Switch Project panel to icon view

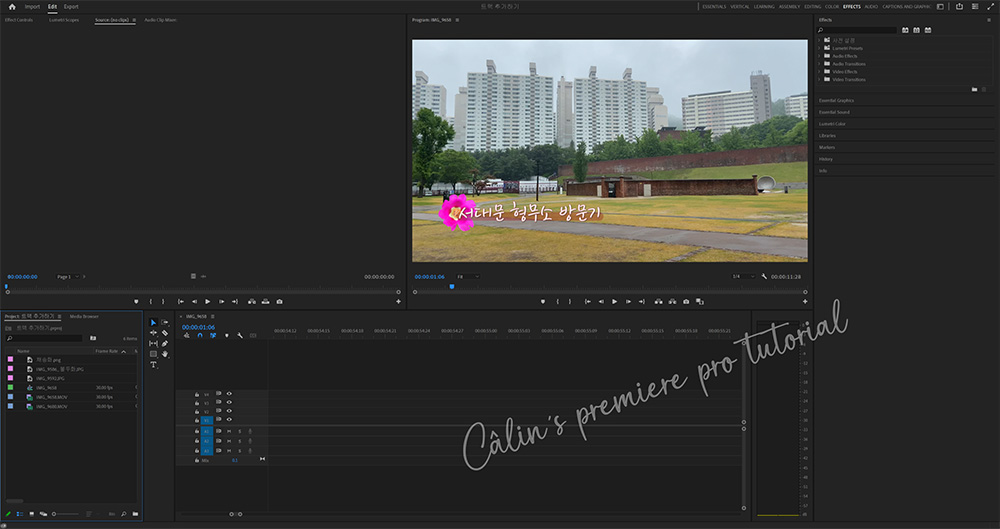[31, 514]
